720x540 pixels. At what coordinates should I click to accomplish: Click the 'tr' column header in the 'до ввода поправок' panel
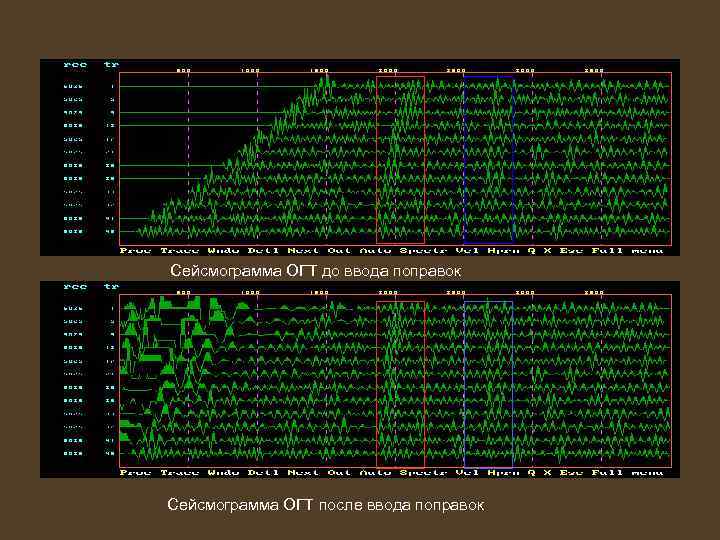(111, 64)
